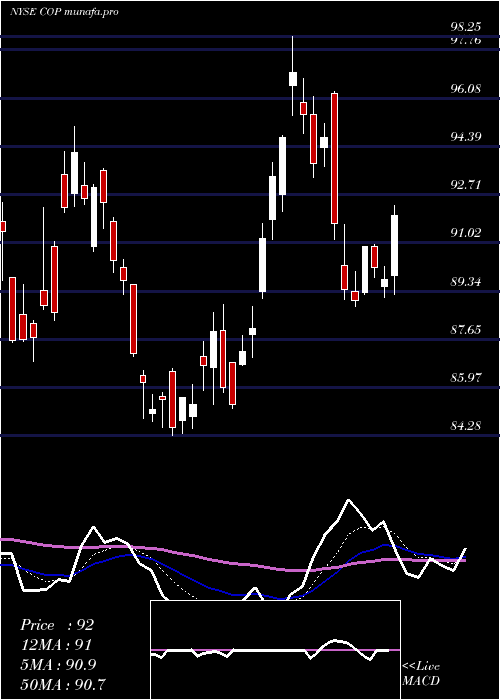This screenshot has height=700, width=500.
Task: Click the 98.25 price level label
Action: point(466,27)
